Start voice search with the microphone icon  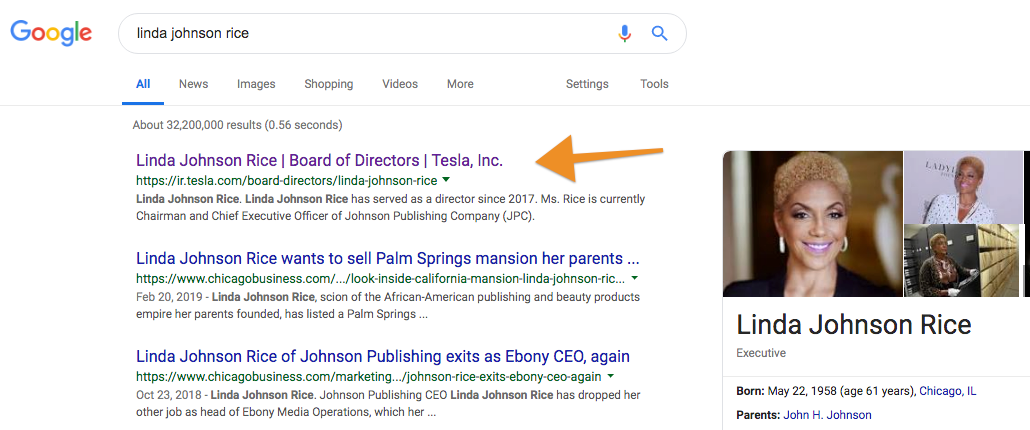coord(624,33)
